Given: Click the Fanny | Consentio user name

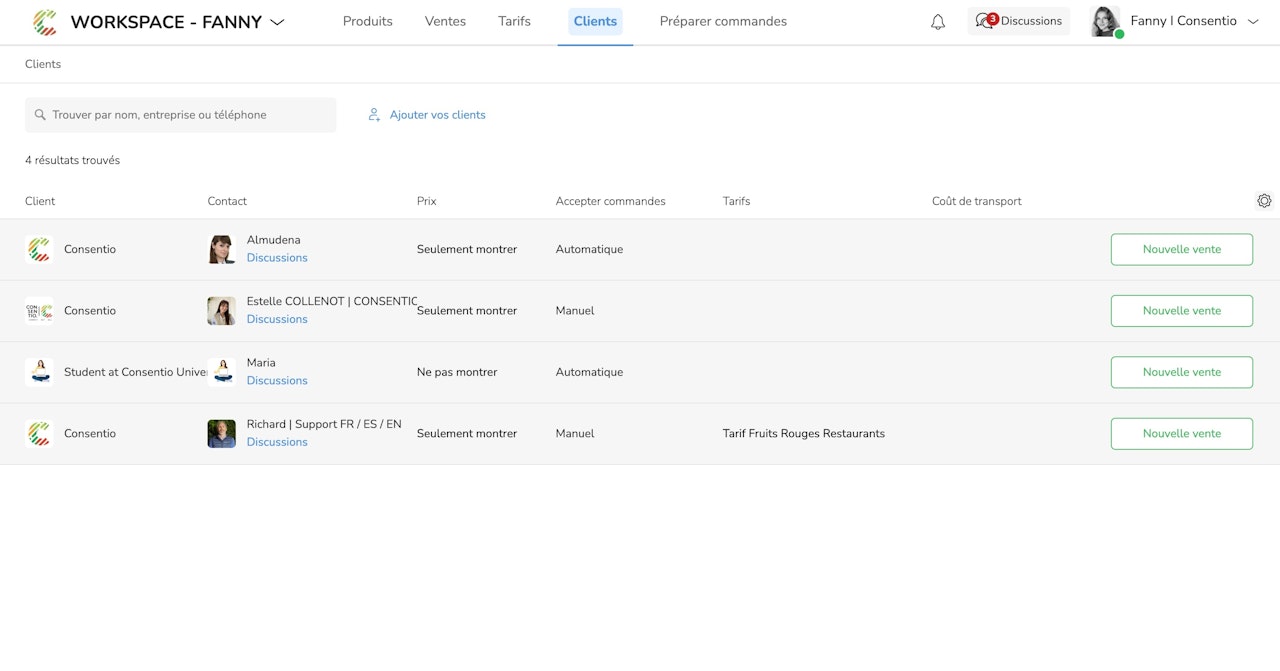Looking at the screenshot, I should 1184,21.
